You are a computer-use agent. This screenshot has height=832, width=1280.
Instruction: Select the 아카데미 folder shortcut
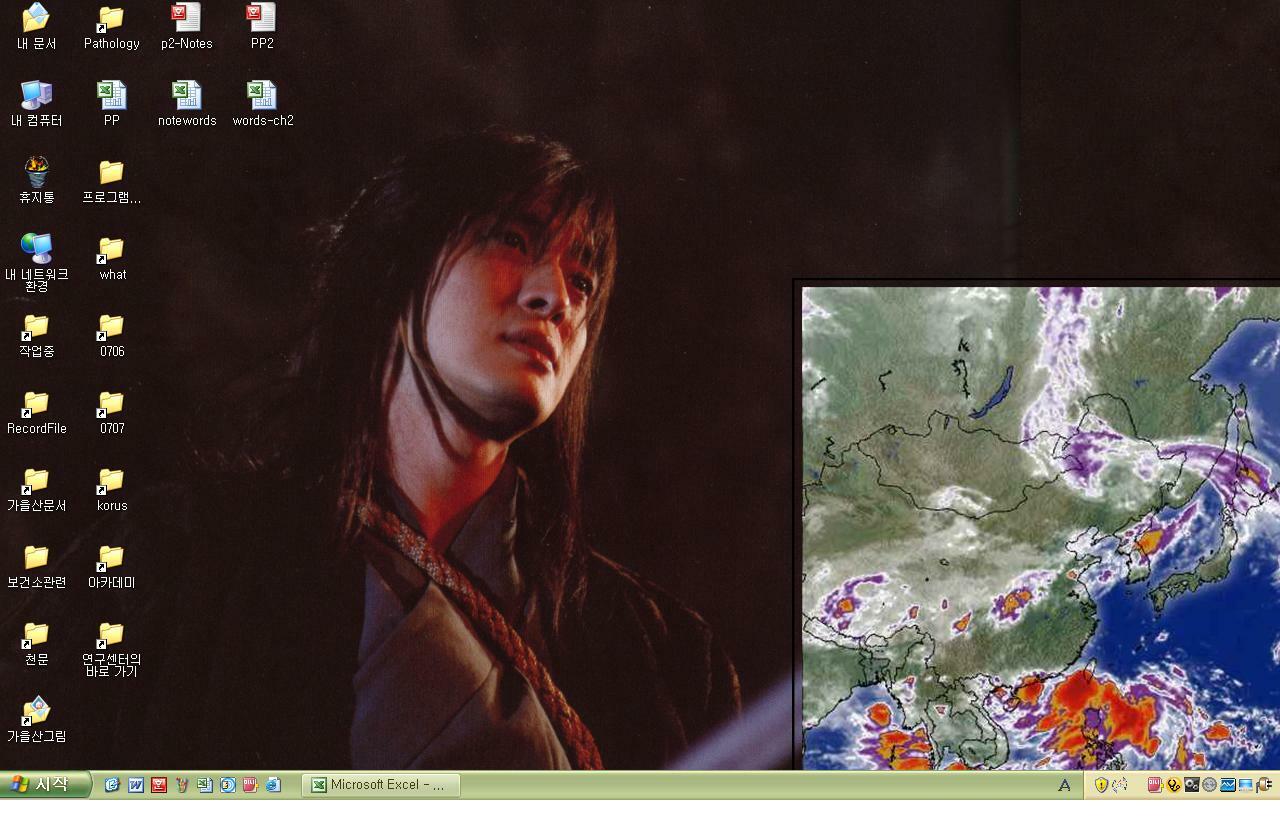[112, 566]
